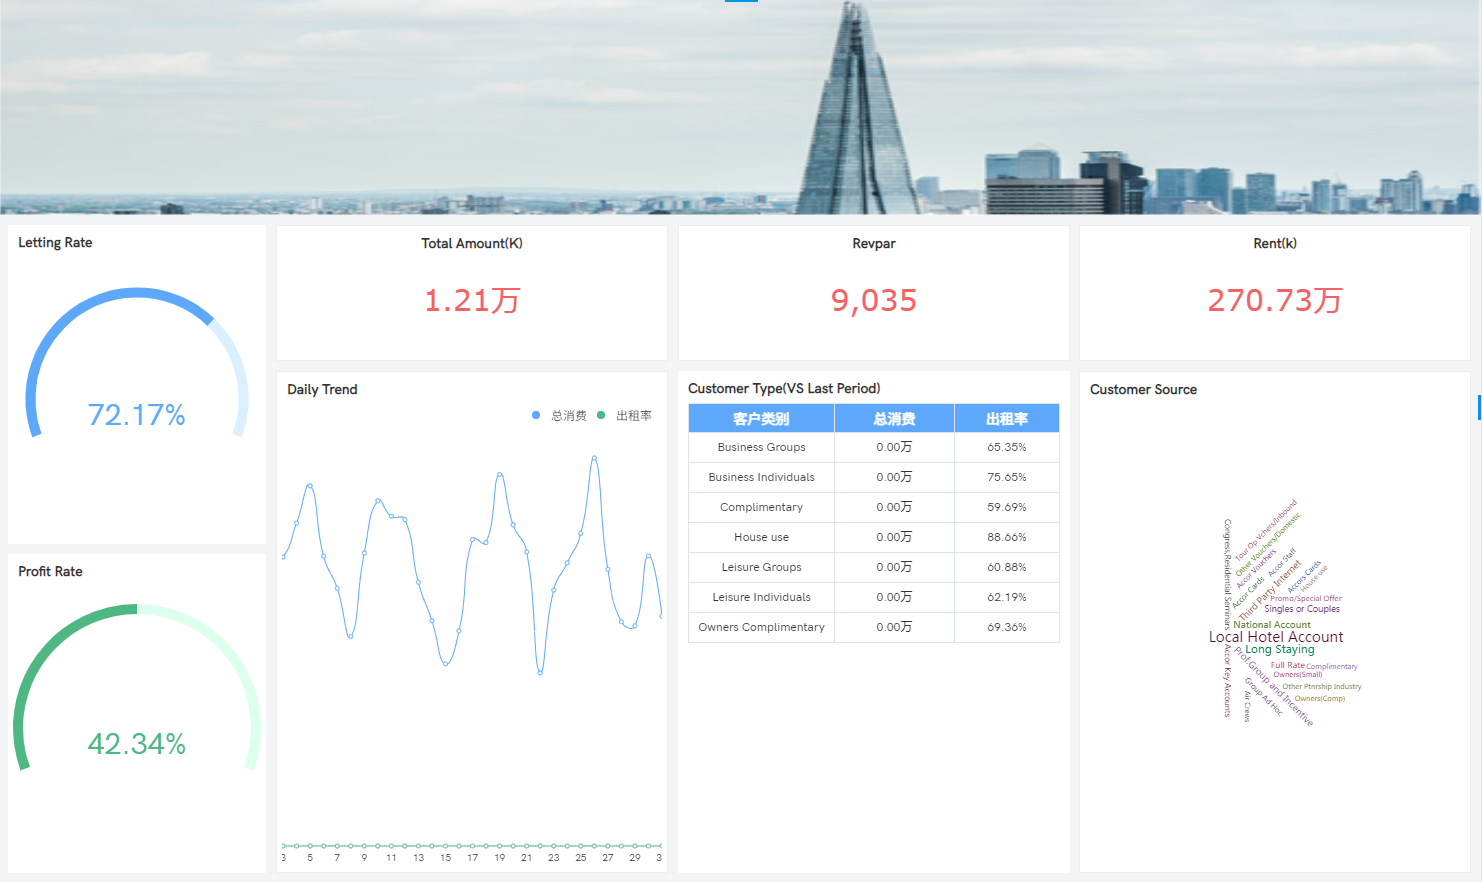Click the 客户类别 column header
The width and height of the screenshot is (1482, 882).
[x=761, y=419]
